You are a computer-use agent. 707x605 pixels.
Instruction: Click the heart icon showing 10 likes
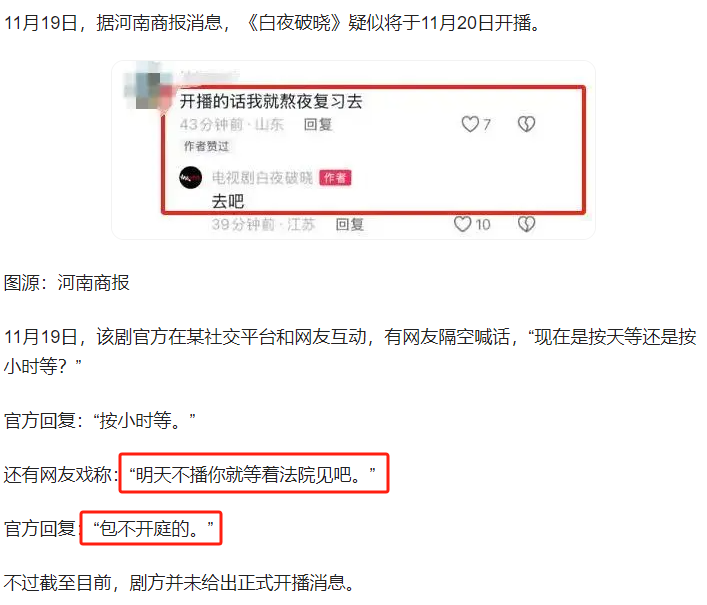pos(462,224)
